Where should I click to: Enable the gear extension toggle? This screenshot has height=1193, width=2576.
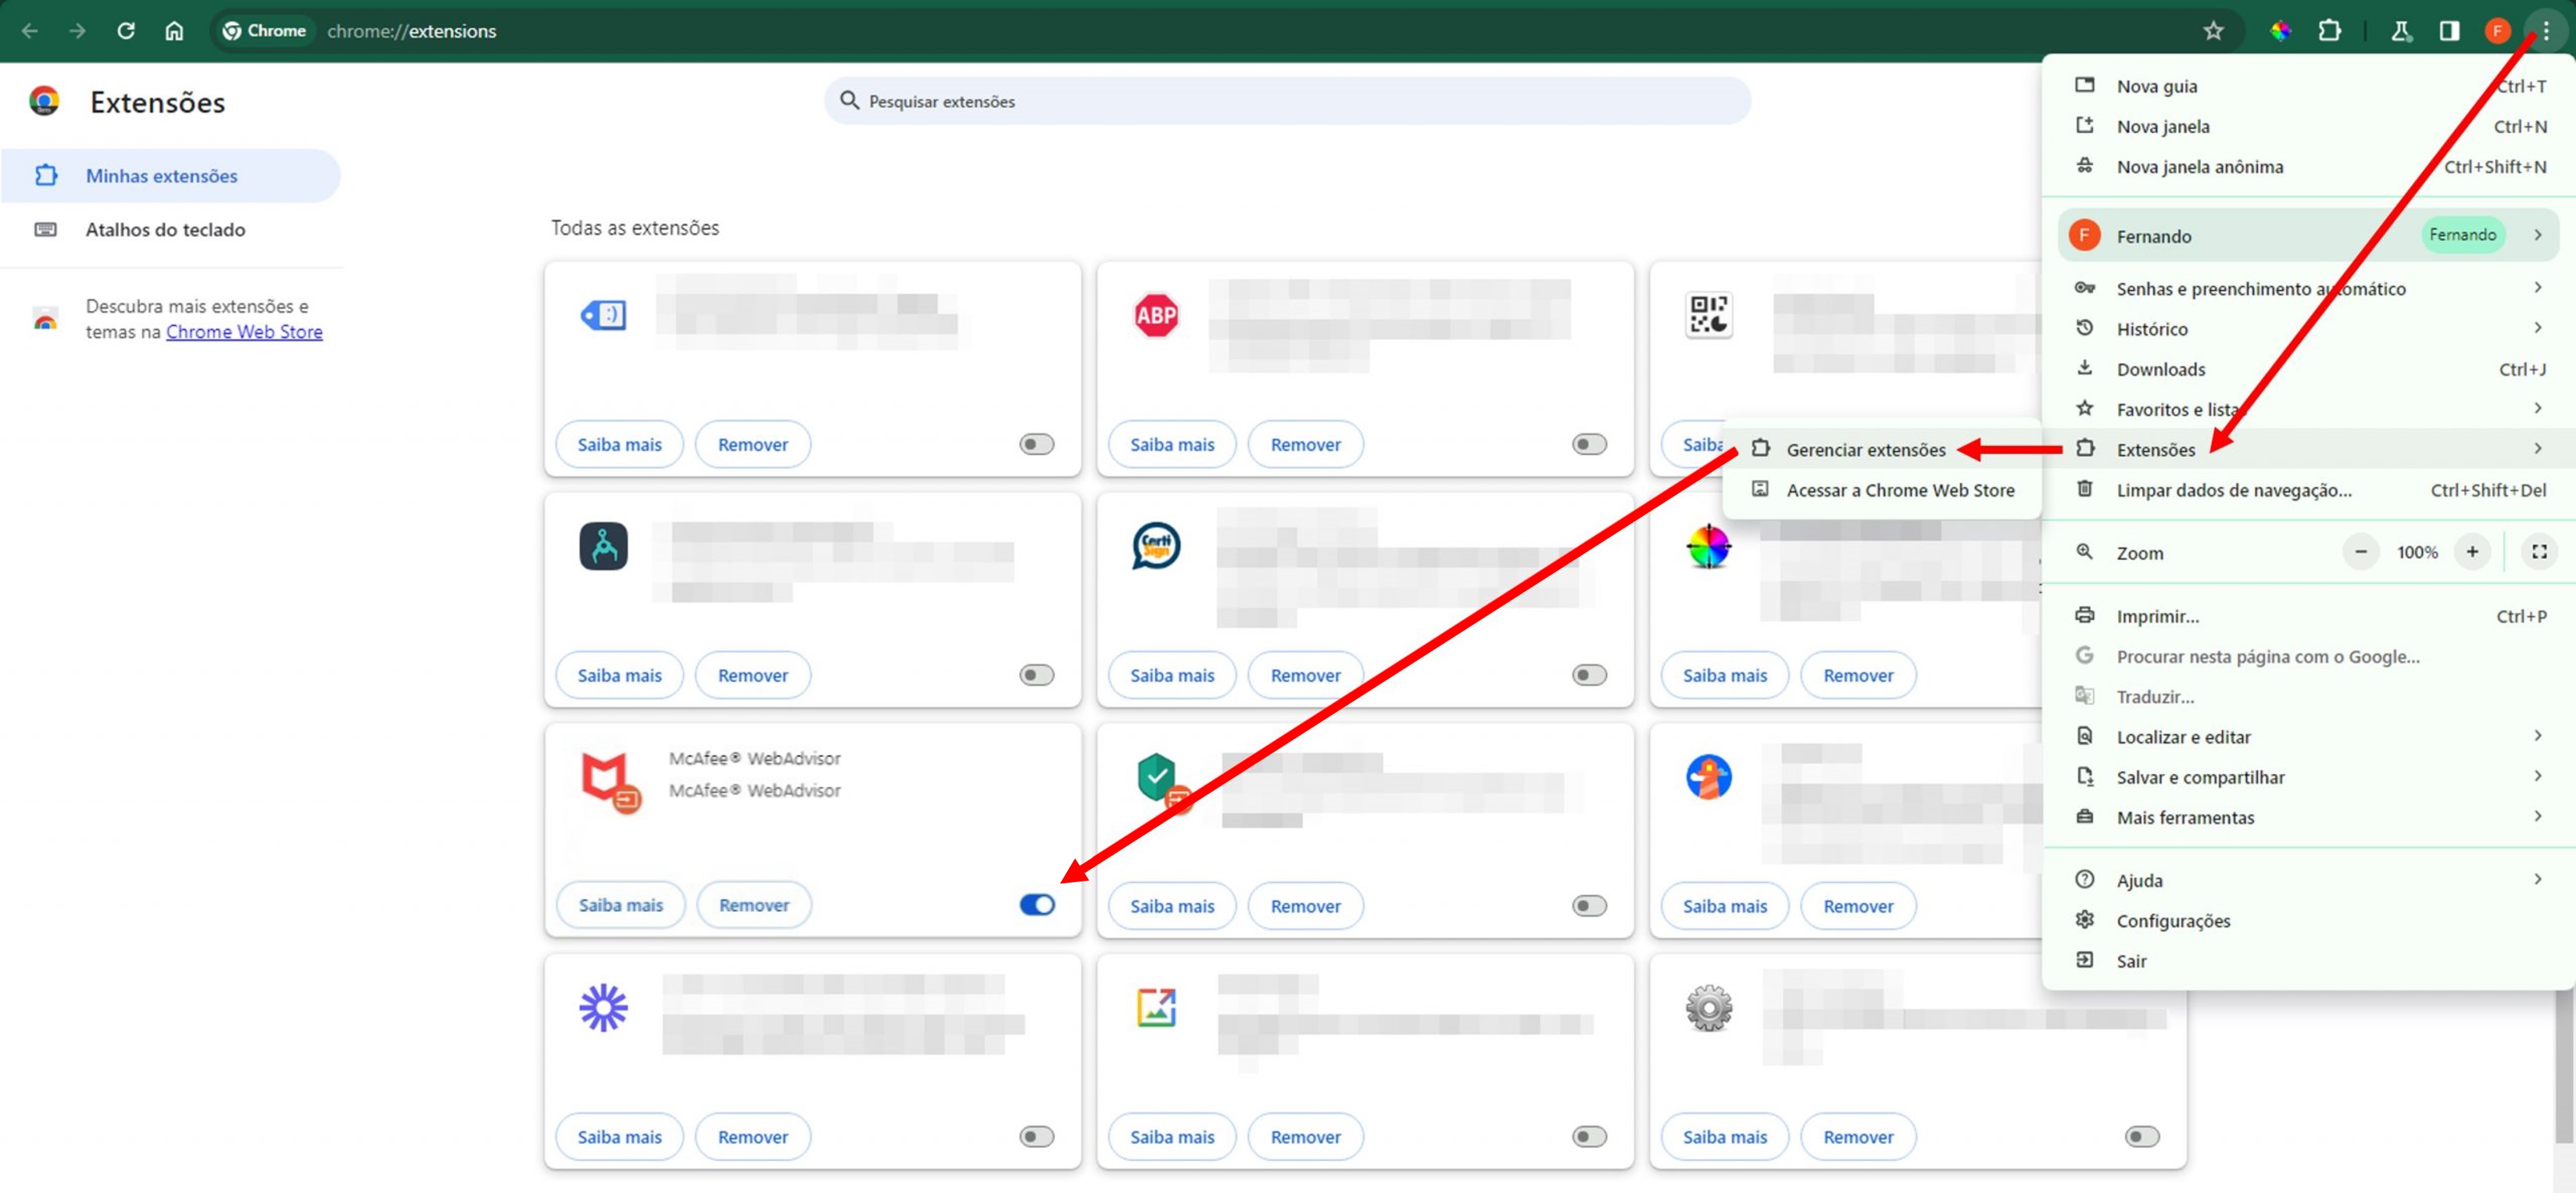2141,1137
